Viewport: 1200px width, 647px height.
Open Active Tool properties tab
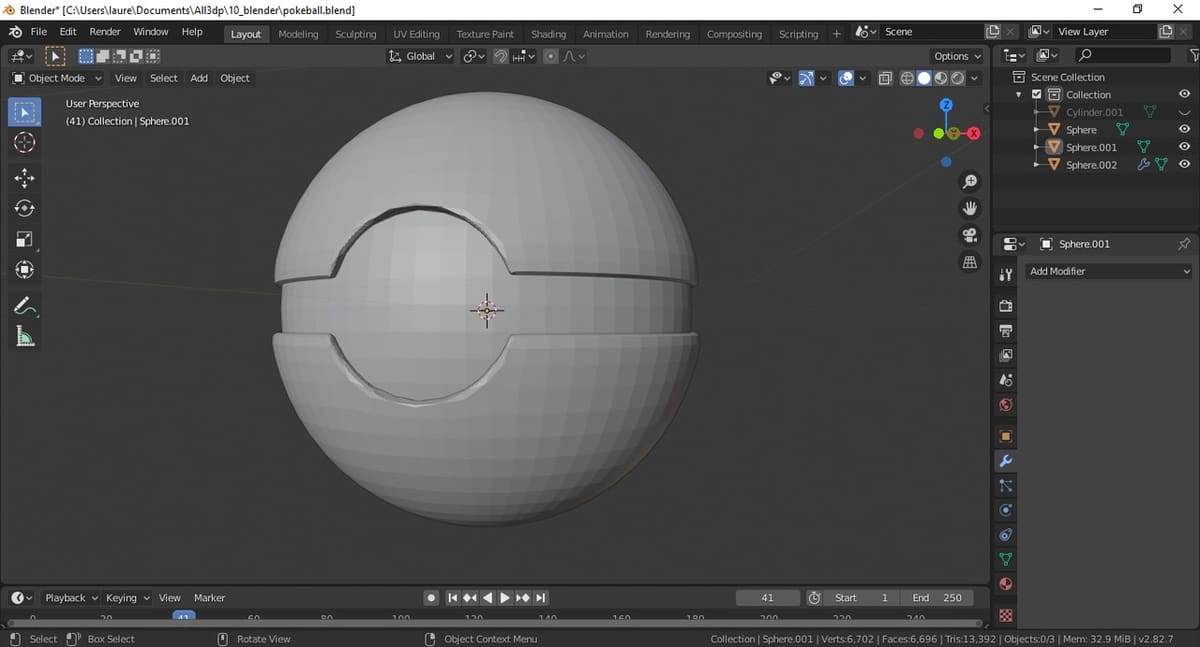pos(1006,273)
